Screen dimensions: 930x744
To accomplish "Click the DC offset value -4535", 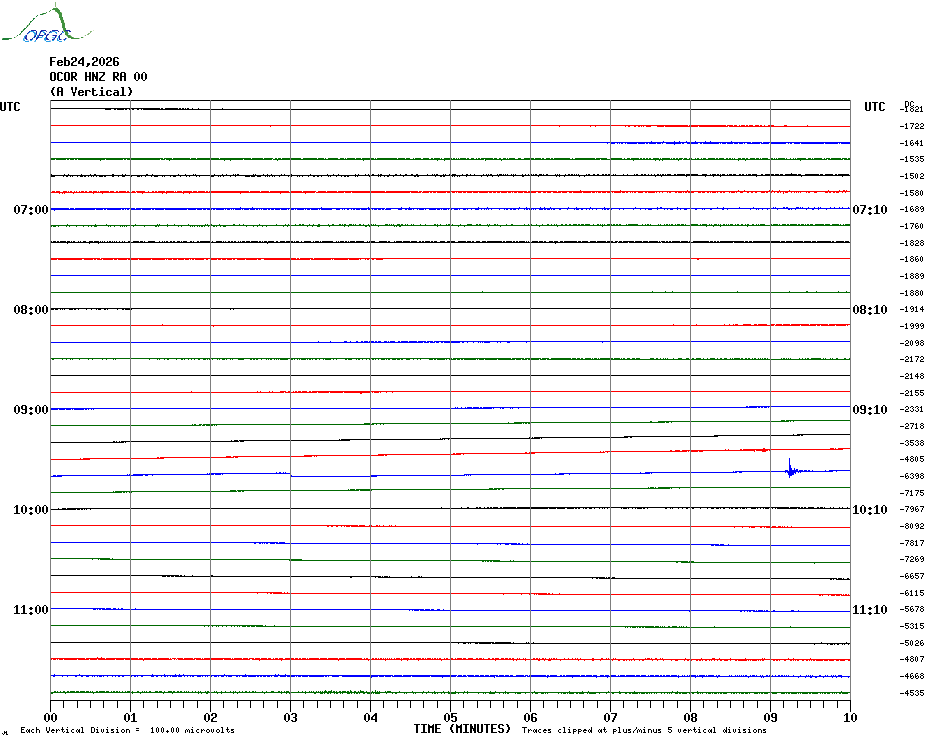I will 912,693.
